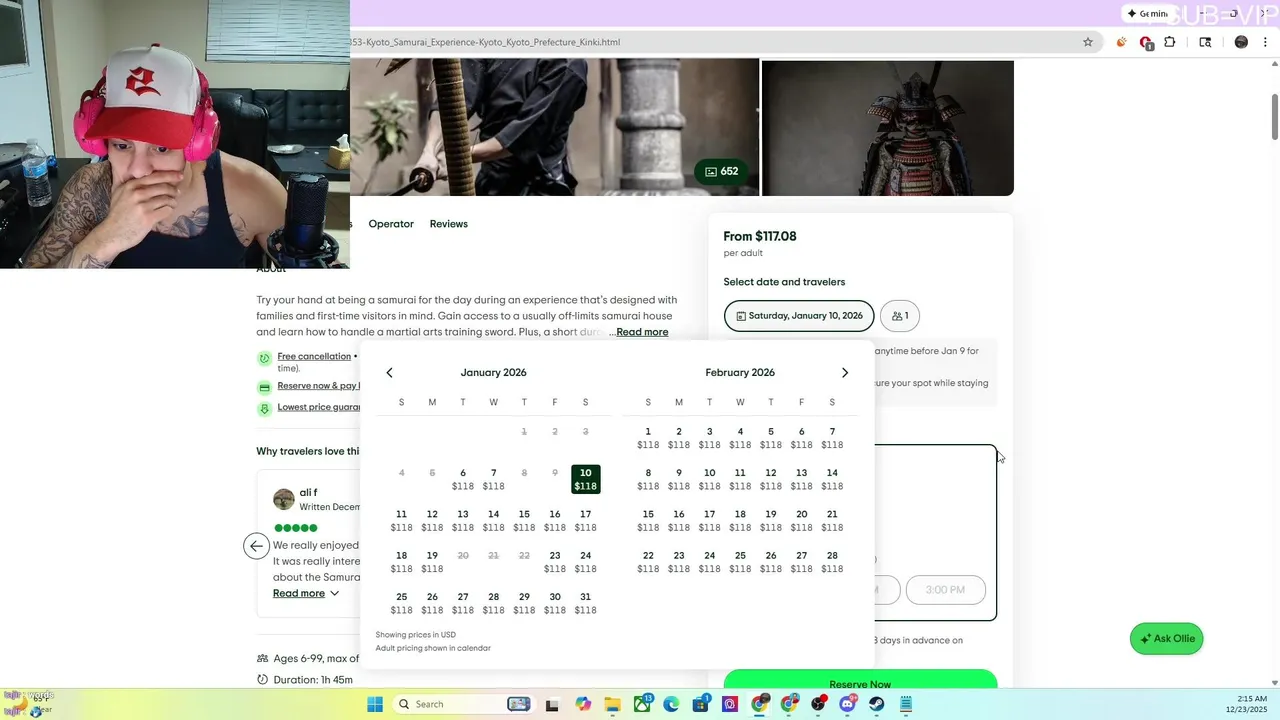Image resolution: width=1280 pixels, height=720 pixels.
Task: Select January 7 in the calendar
Action: tap(493, 479)
